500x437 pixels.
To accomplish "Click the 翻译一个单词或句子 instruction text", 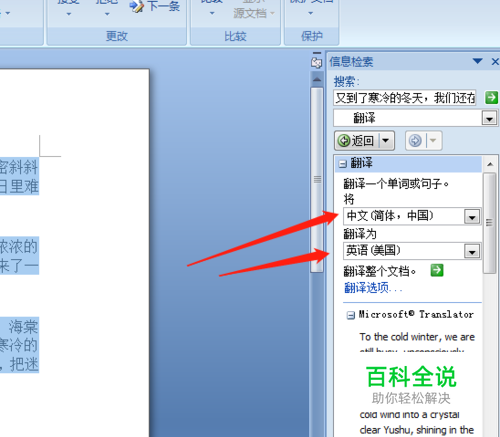I will point(396,184).
